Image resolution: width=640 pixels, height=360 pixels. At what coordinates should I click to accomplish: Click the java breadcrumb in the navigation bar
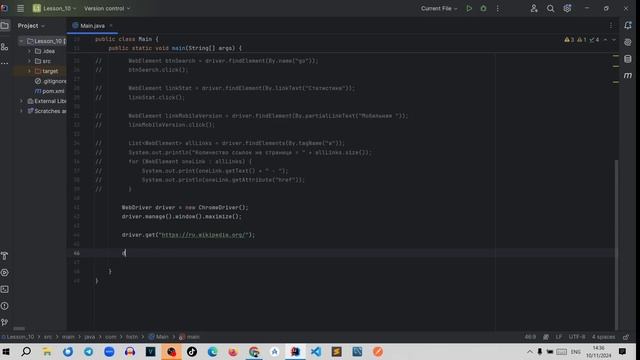click(x=89, y=337)
